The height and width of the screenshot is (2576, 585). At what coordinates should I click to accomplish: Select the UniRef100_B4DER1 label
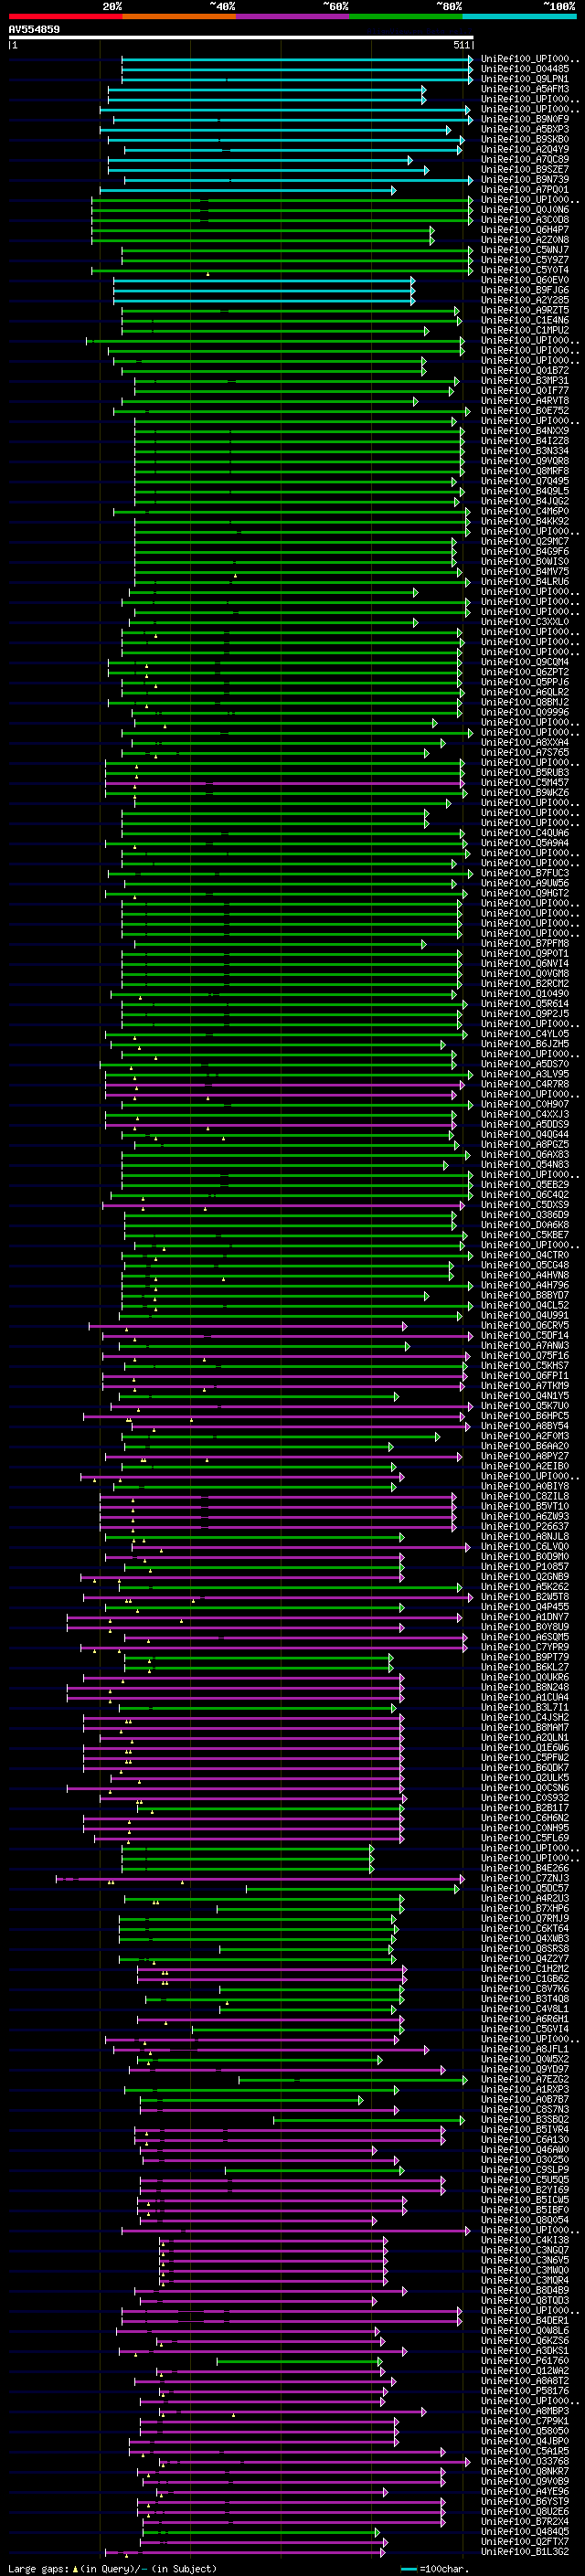pyautogui.click(x=524, y=2320)
